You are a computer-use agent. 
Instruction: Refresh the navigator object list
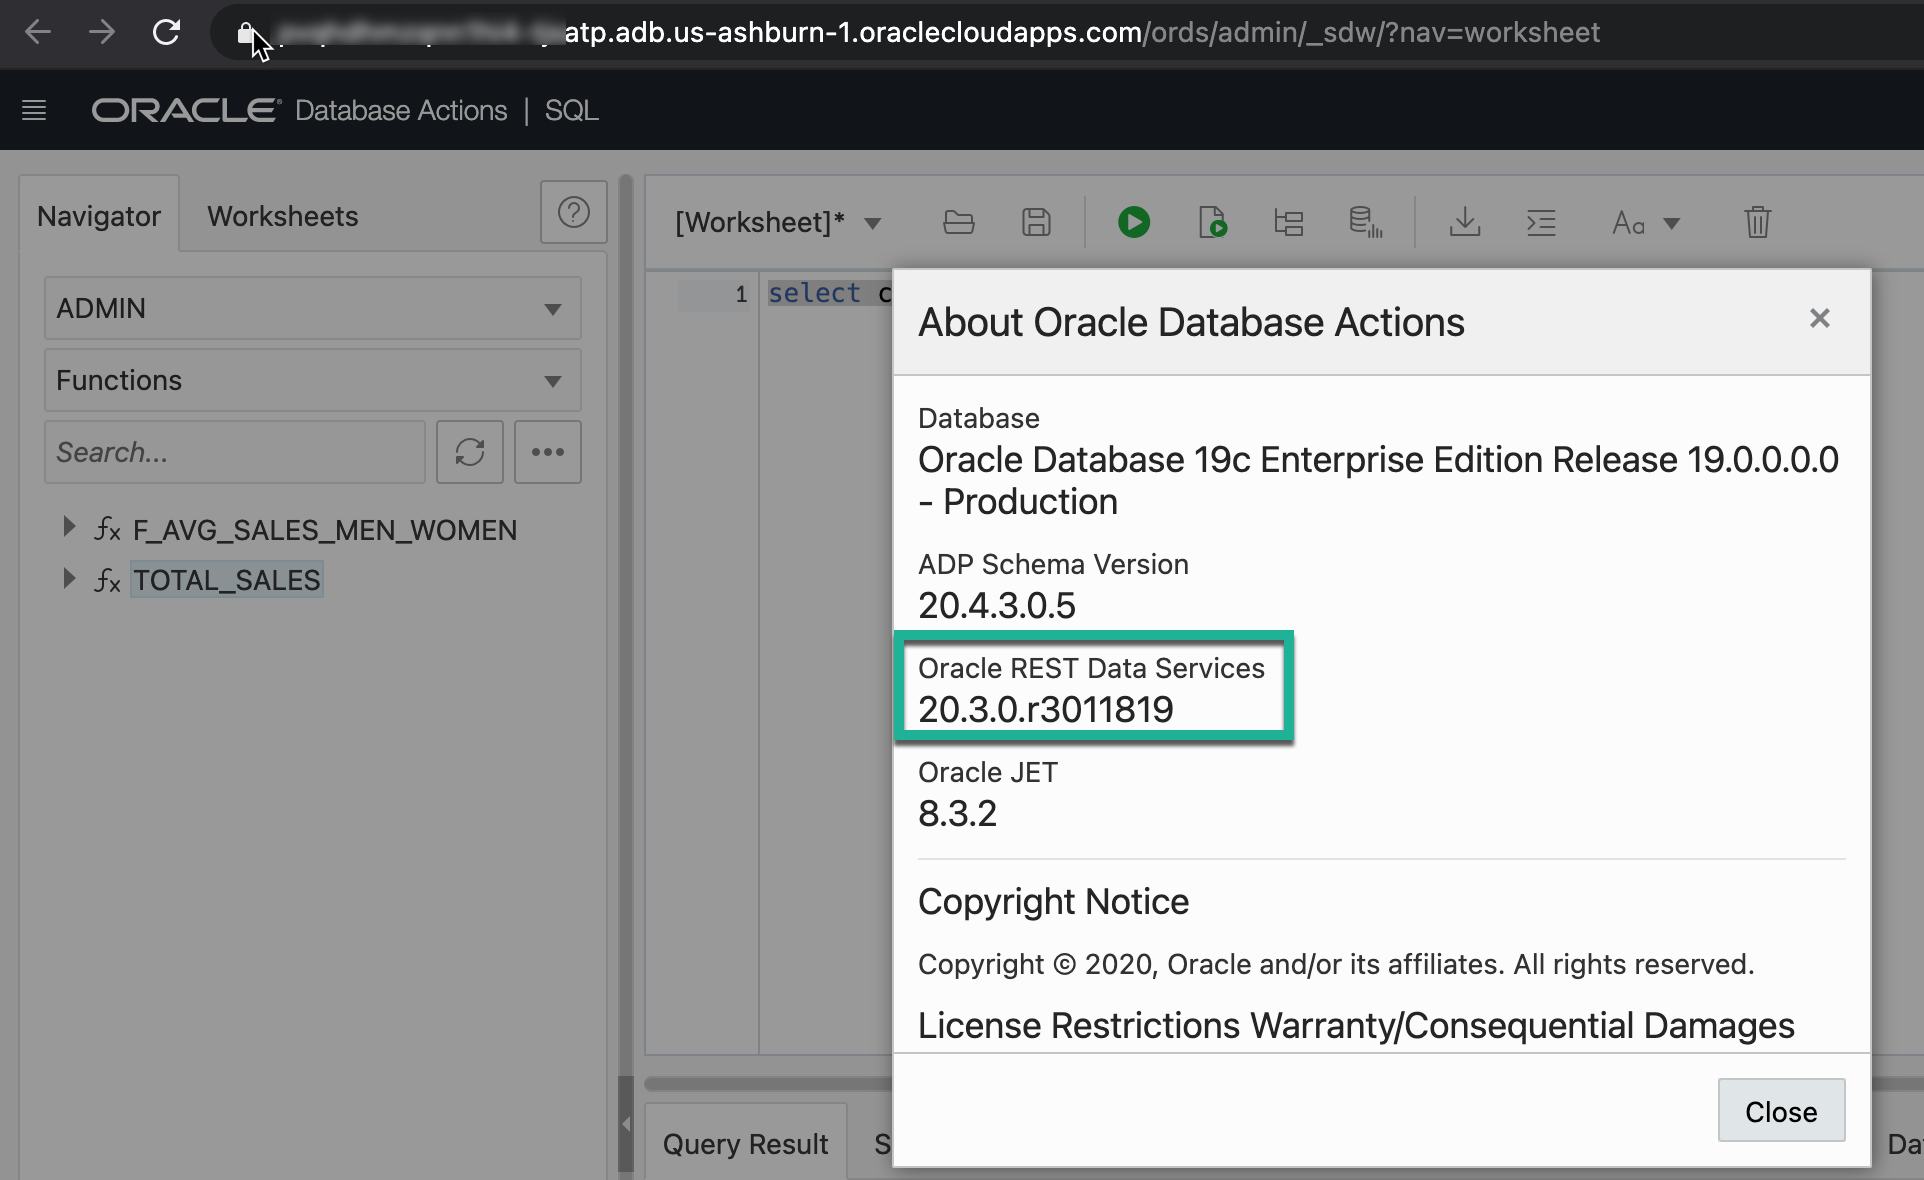click(x=470, y=452)
